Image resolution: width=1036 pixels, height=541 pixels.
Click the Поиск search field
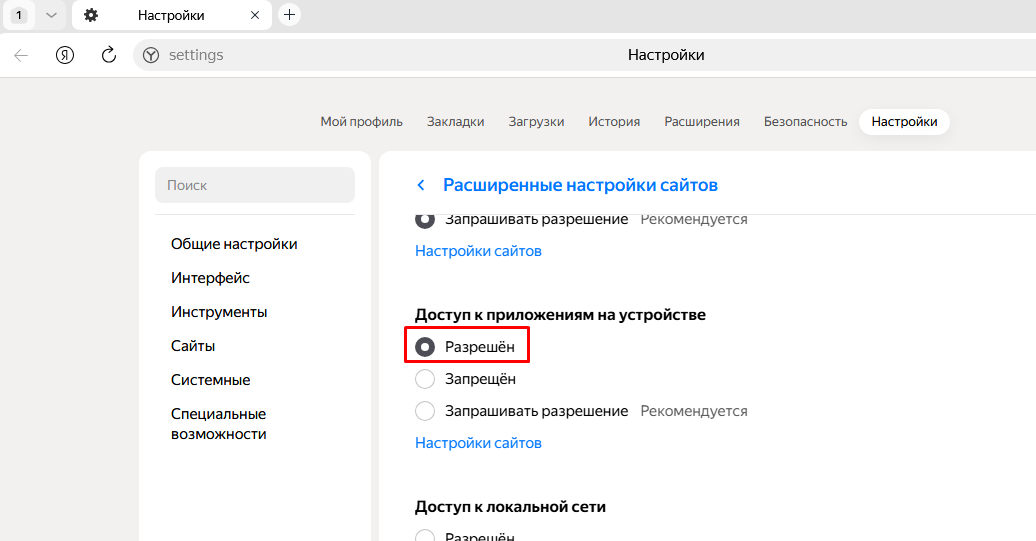tap(255, 185)
